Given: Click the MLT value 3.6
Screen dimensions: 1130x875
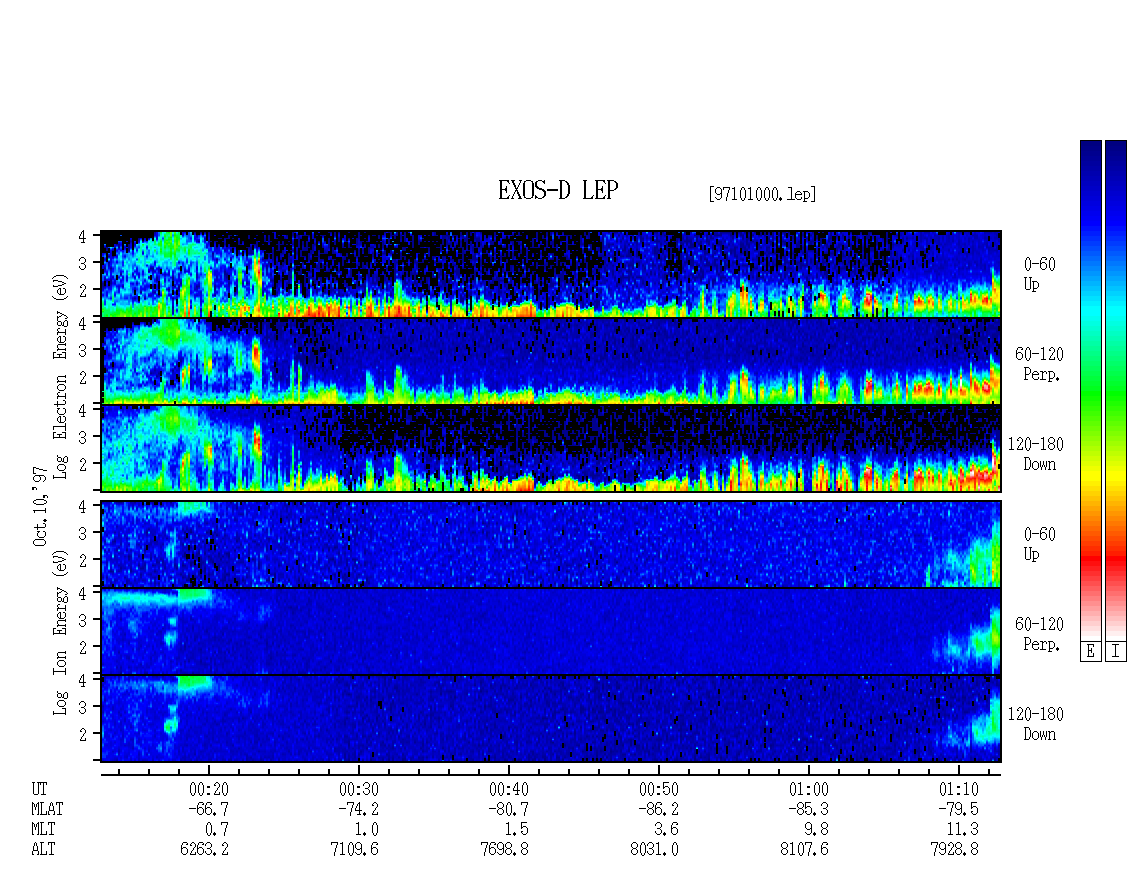Looking at the screenshot, I should [x=666, y=830].
